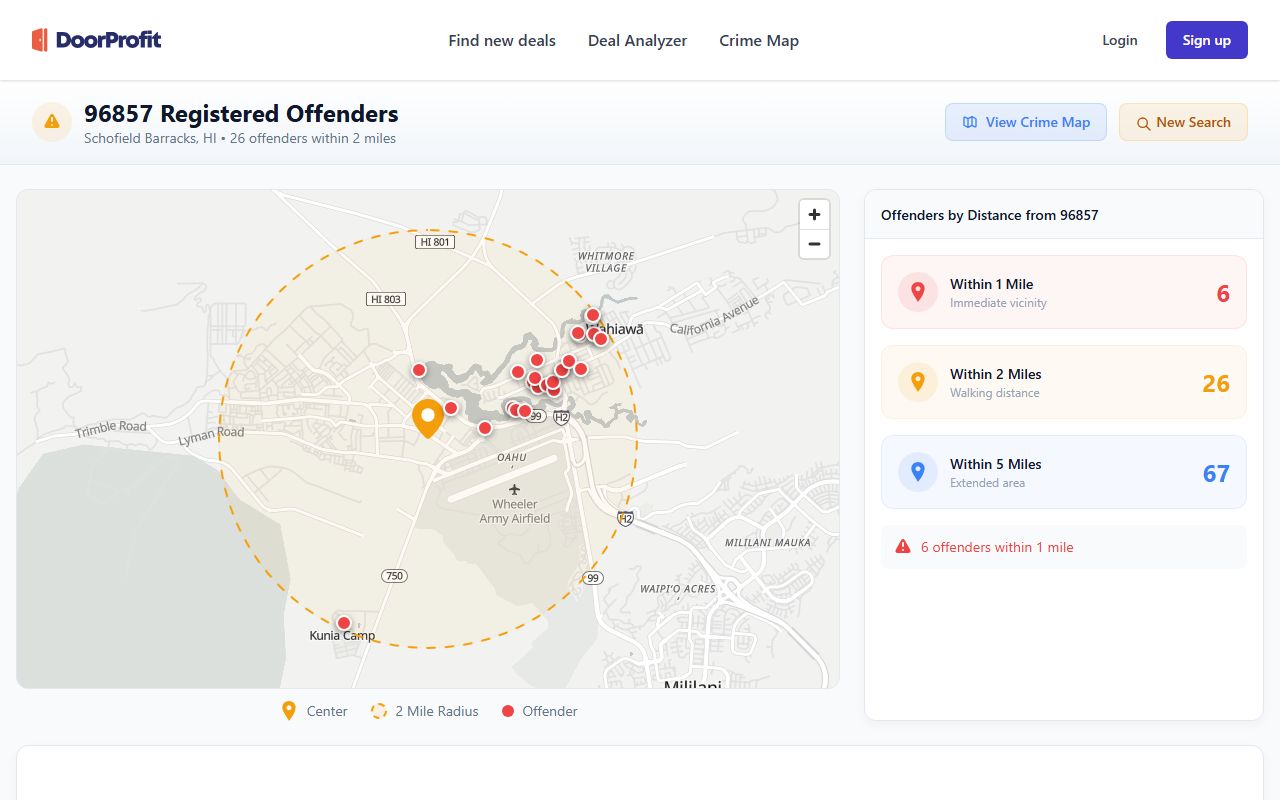Screen dimensions: 1280x800
Task: Click the orange center location pin
Action: click(428, 417)
